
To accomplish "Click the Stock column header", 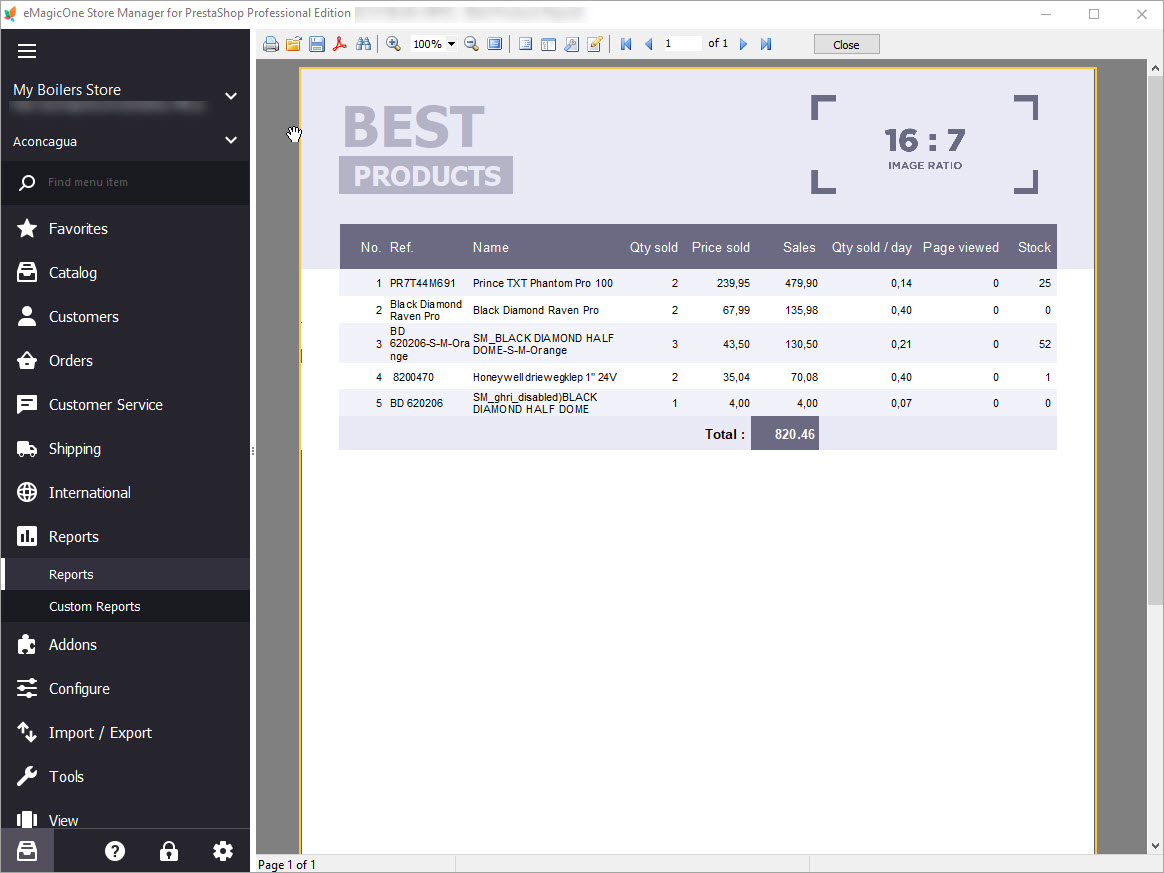I will (1034, 247).
